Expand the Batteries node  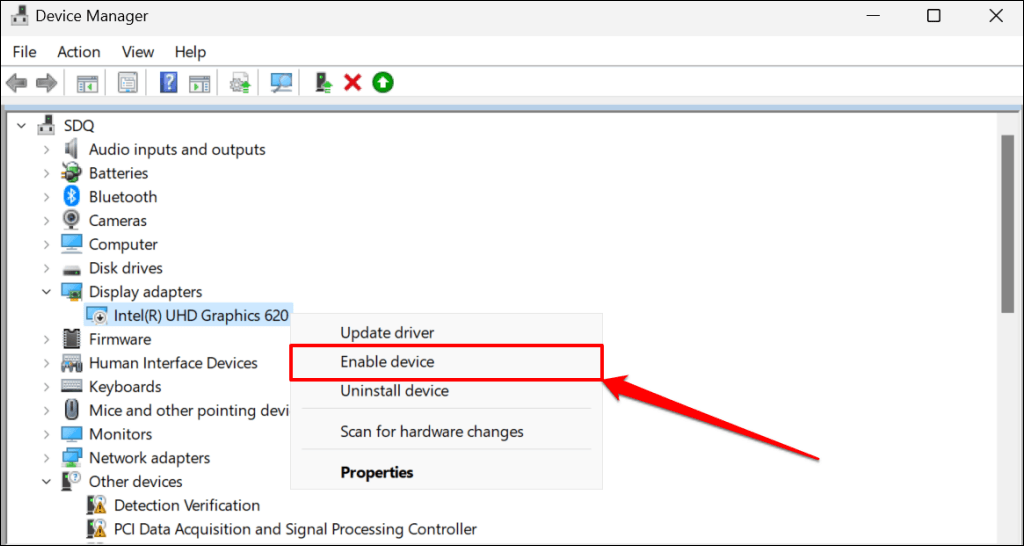[x=46, y=173]
